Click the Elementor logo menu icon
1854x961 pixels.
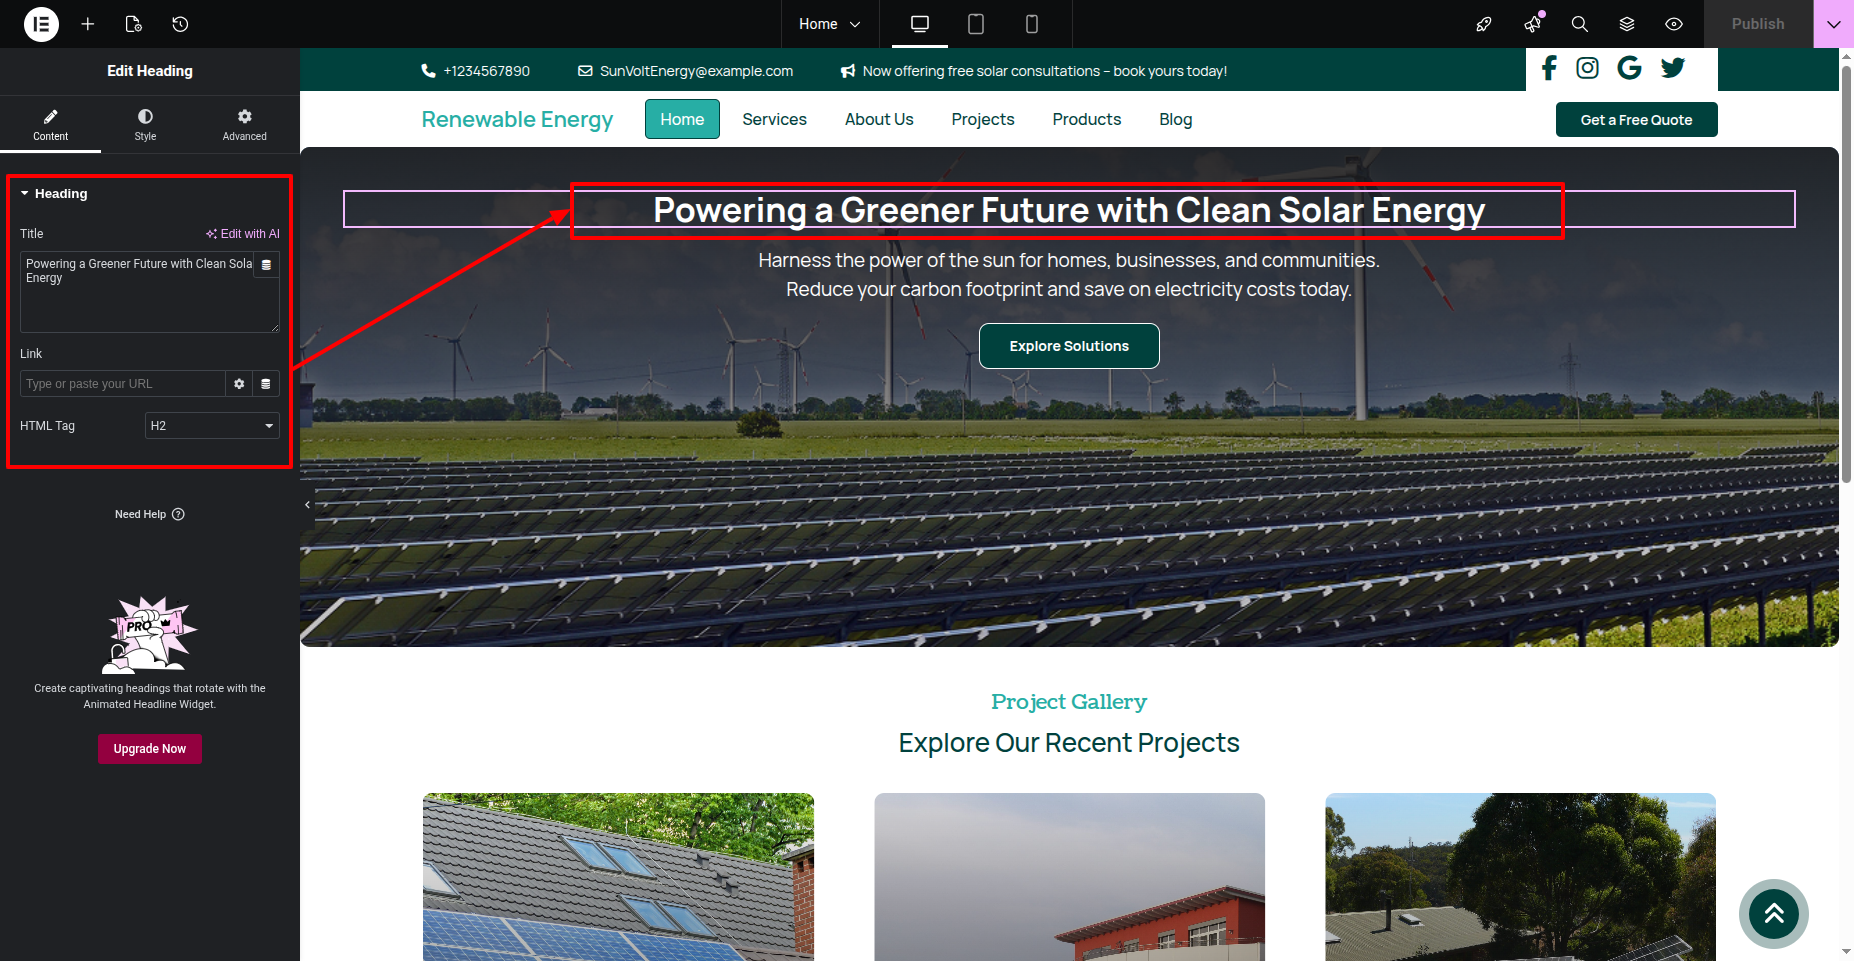(x=41, y=24)
